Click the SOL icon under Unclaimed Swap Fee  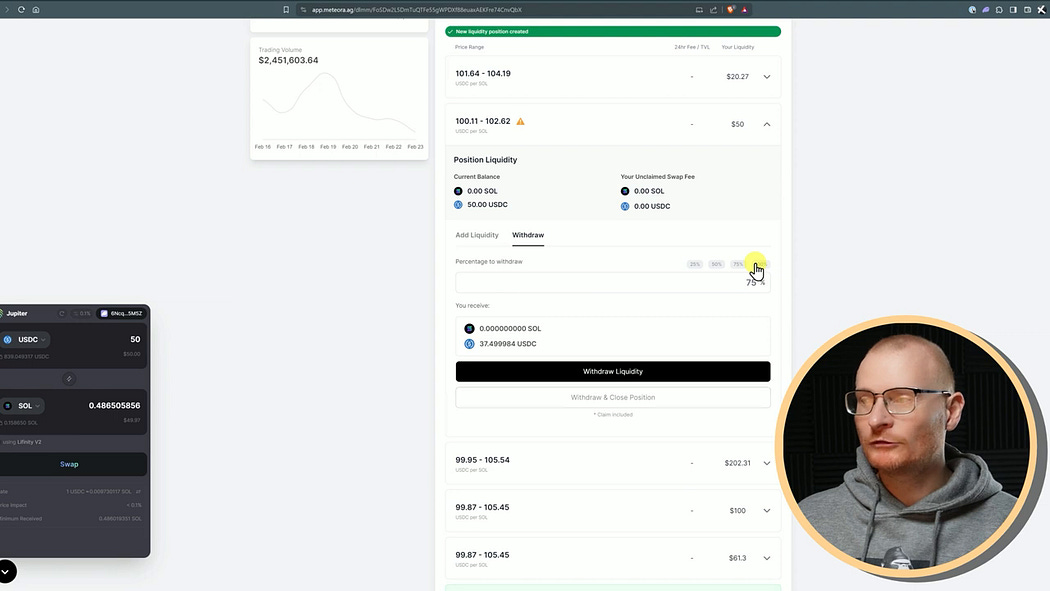(x=625, y=191)
